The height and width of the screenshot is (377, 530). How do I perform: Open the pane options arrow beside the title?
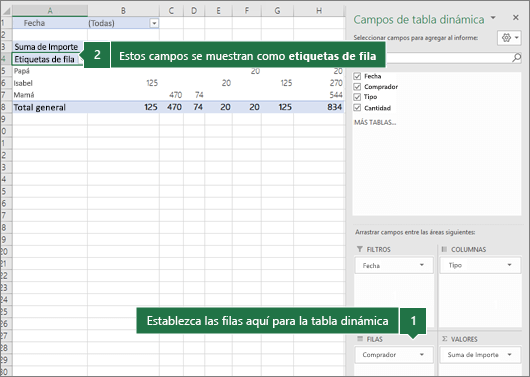(493, 18)
